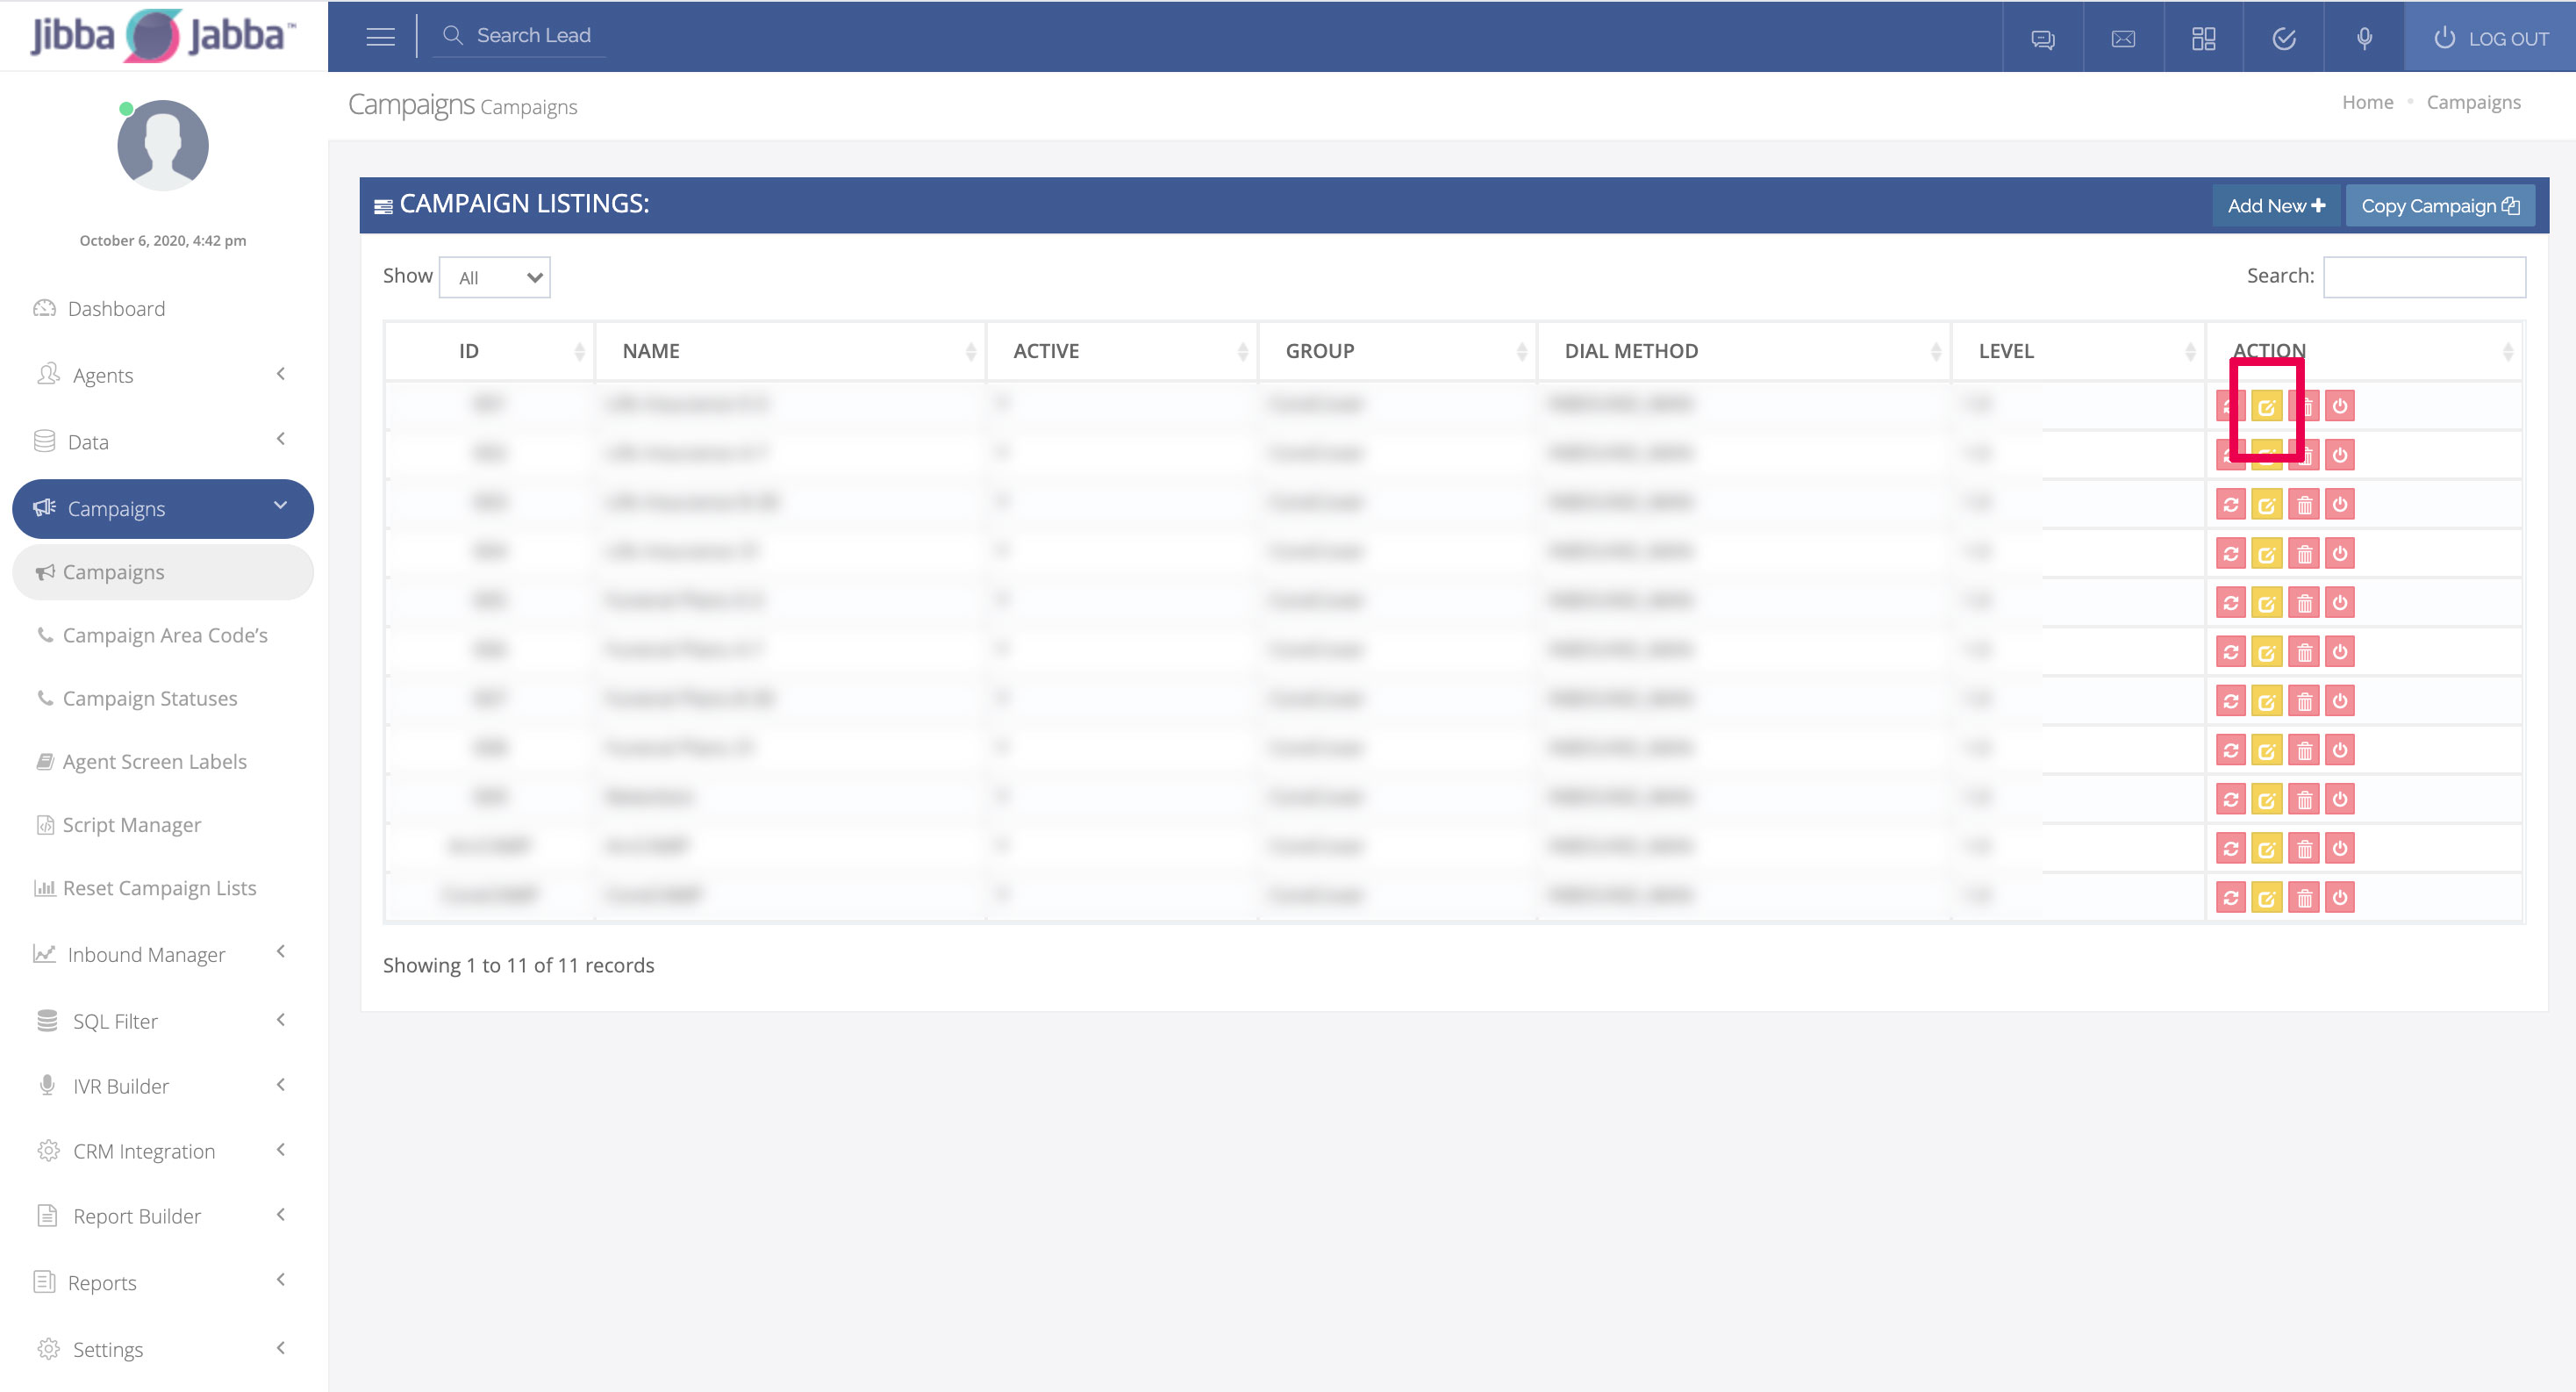
Task: Open the grid apps icon in header
Action: click(x=2203, y=39)
